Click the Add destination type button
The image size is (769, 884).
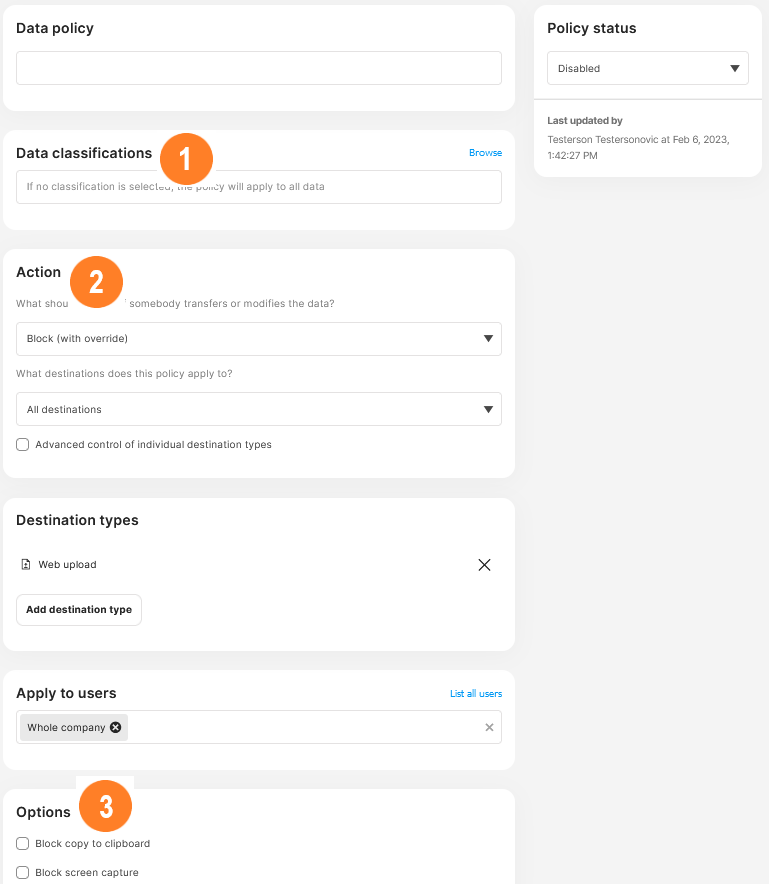[79, 610]
